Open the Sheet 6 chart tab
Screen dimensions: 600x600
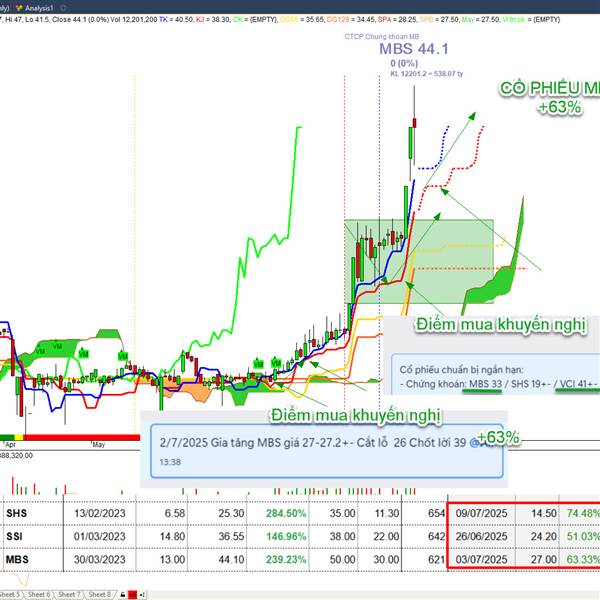(39, 594)
